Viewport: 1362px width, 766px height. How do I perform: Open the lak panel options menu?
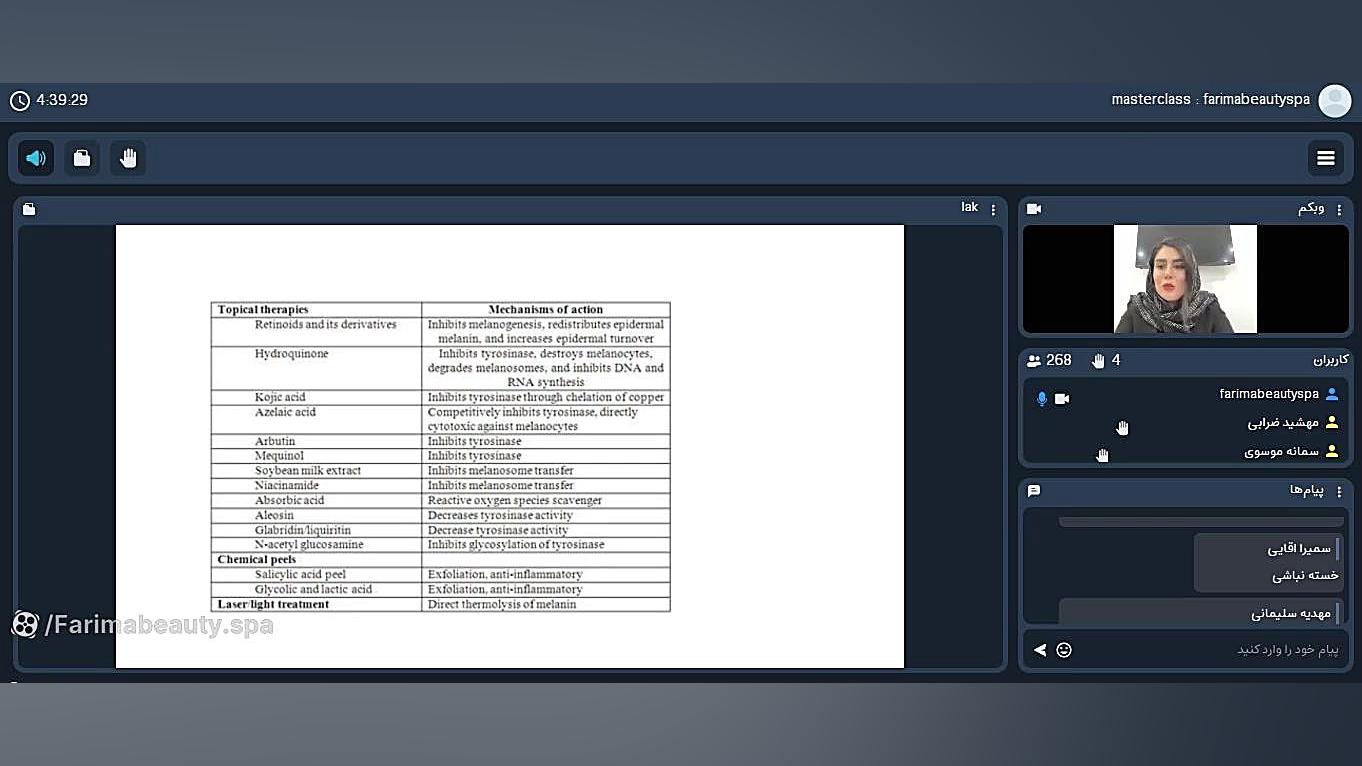pos(993,209)
